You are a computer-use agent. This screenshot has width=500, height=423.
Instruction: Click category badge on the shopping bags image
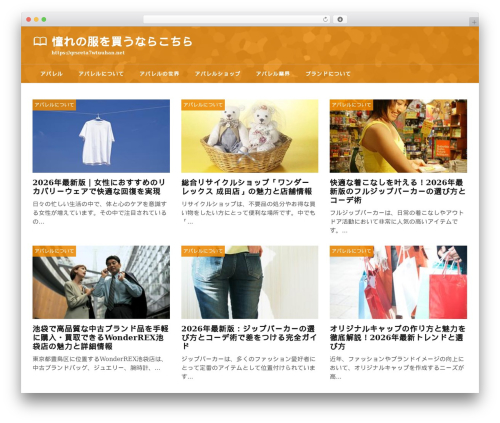pos(352,251)
